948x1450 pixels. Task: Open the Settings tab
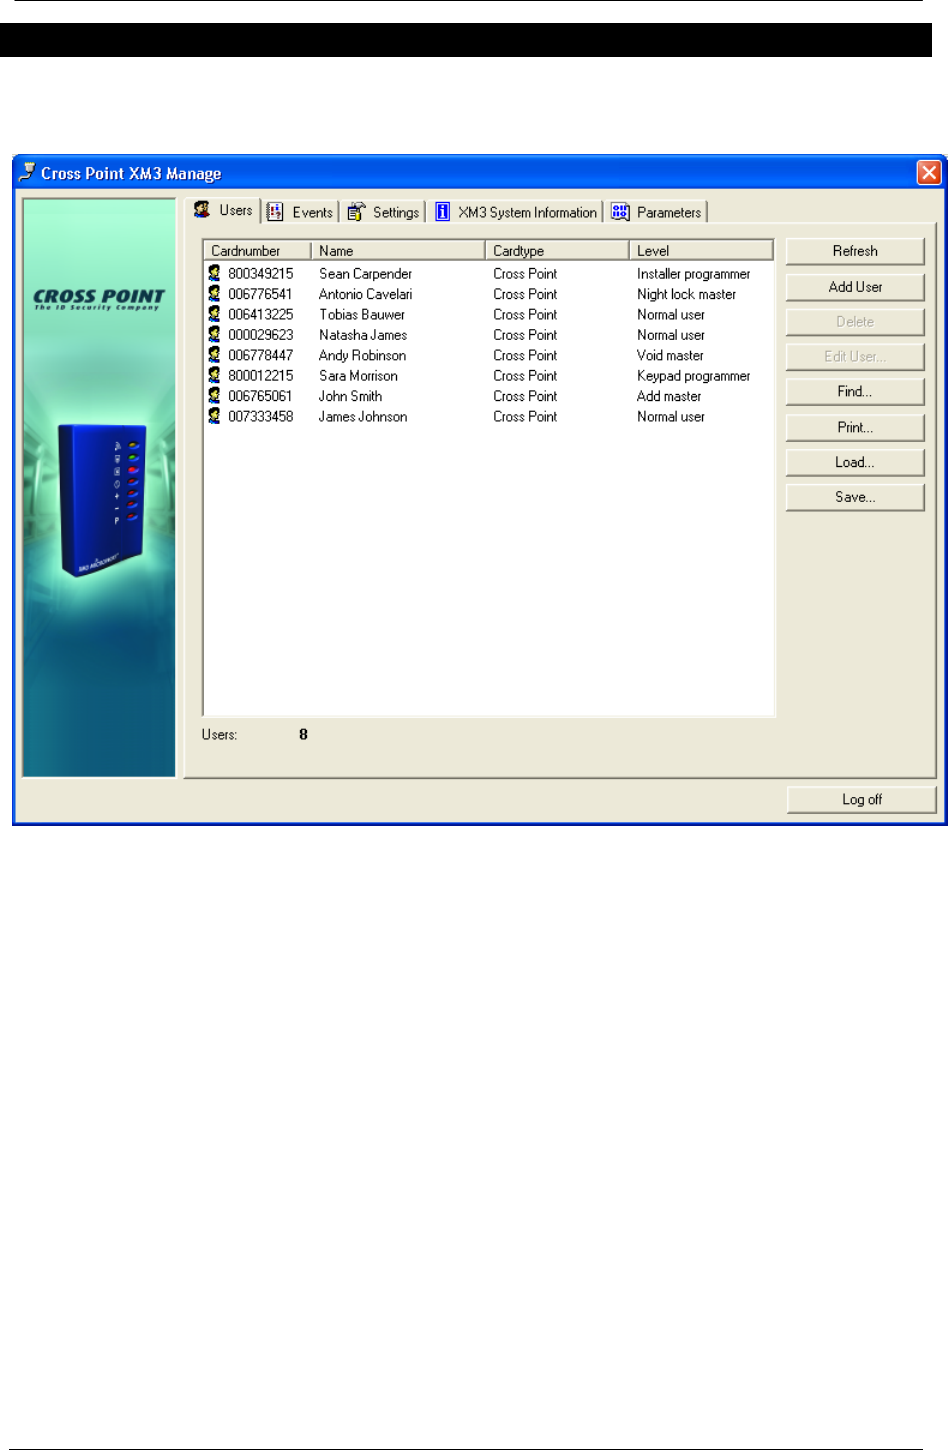tap(384, 212)
